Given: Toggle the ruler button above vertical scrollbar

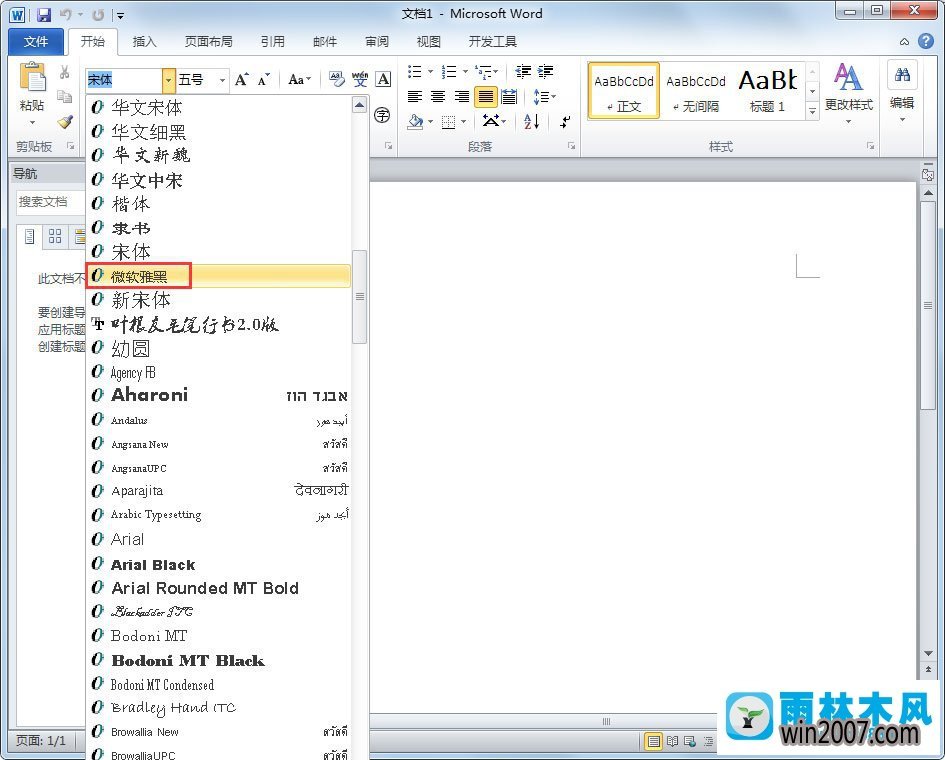Looking at the screenshot, I should [928, 174].
